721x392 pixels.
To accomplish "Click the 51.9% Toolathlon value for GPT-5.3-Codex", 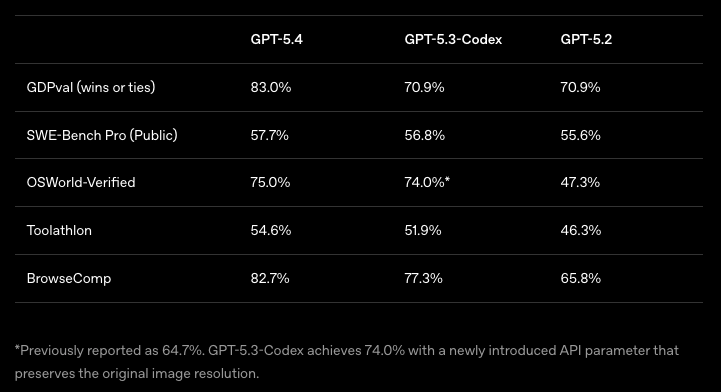I will coord(423,230).
